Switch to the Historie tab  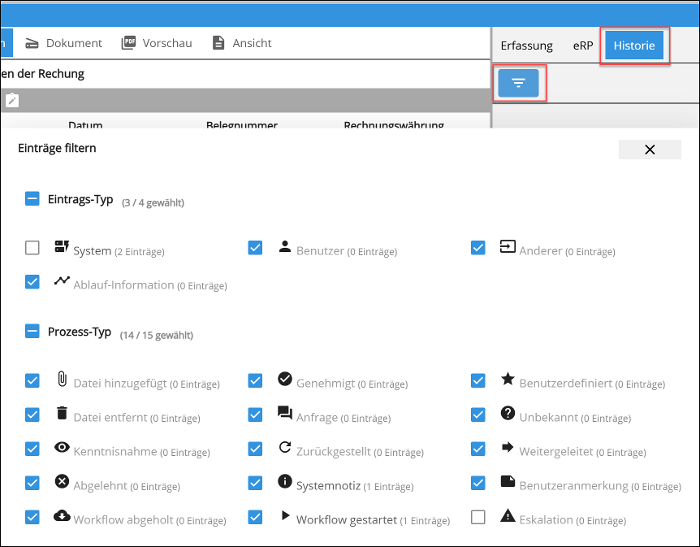tap(634, 46)
